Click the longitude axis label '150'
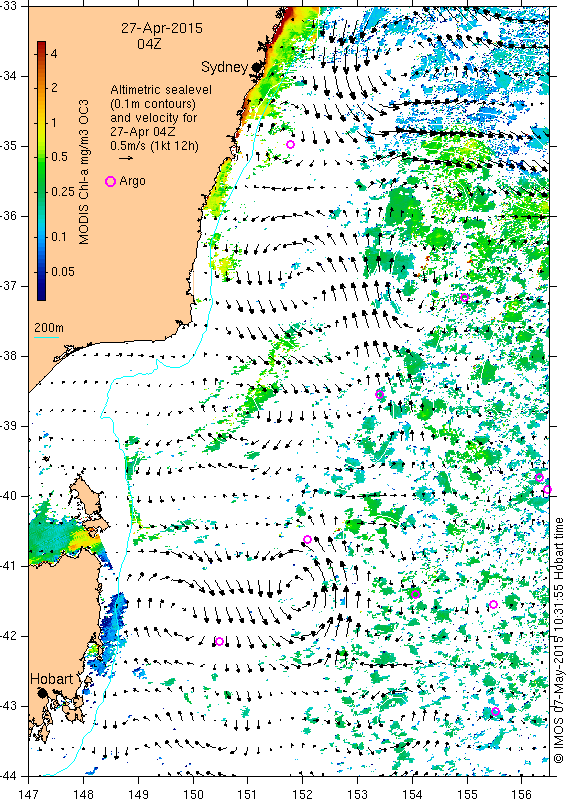This screenshot has height=800, width=570. [x=193, y=794]
